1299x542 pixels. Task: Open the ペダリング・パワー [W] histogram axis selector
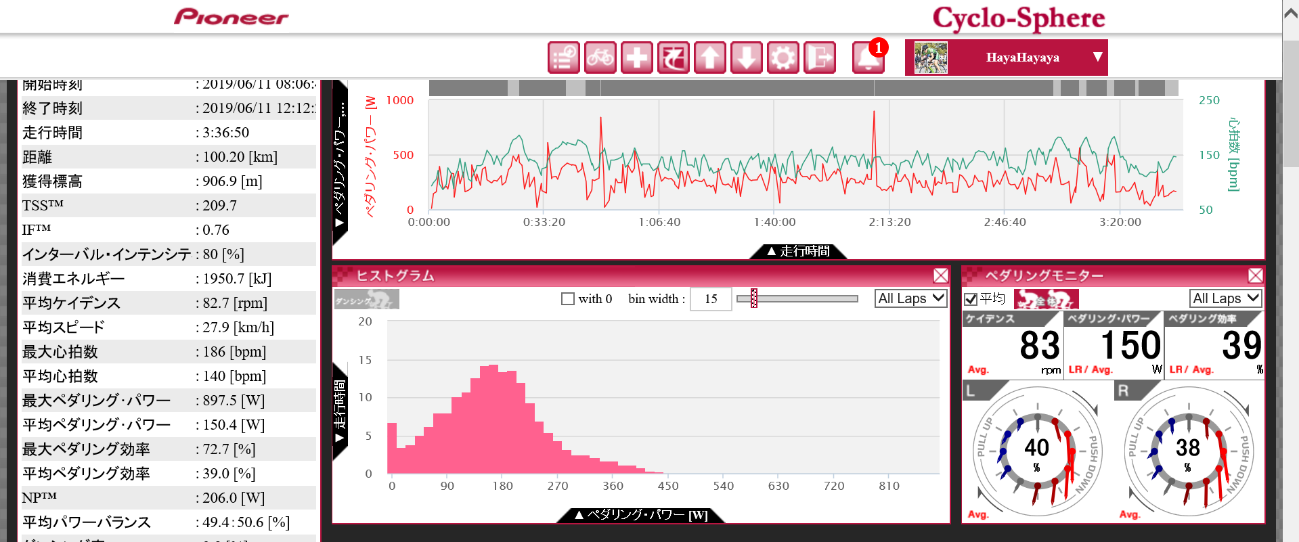tap(640, 515)
